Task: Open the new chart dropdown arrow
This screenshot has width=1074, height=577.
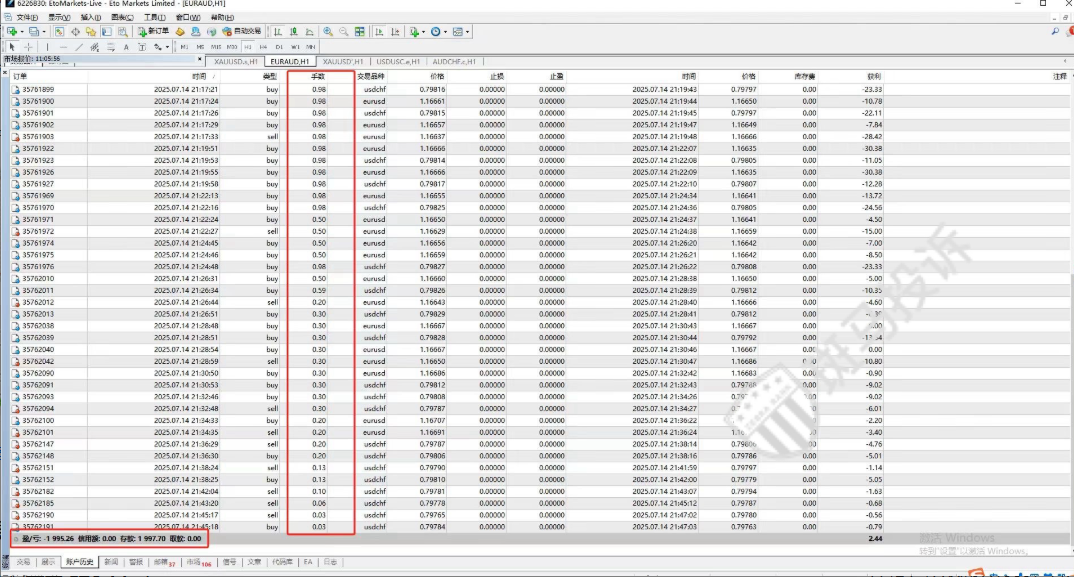Action: 22,32
